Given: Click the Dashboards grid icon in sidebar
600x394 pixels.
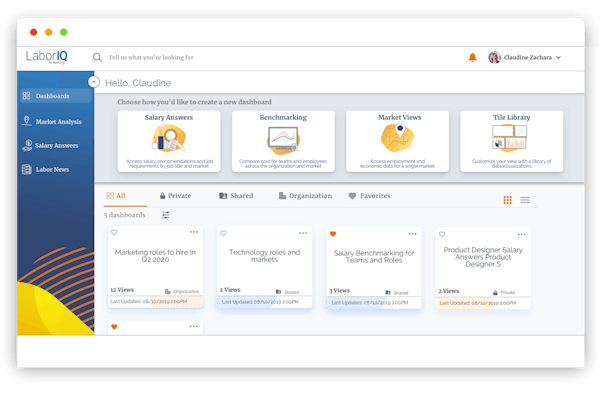Looking at the screenshot, I should pyautogui.click(x=26, y=96).
